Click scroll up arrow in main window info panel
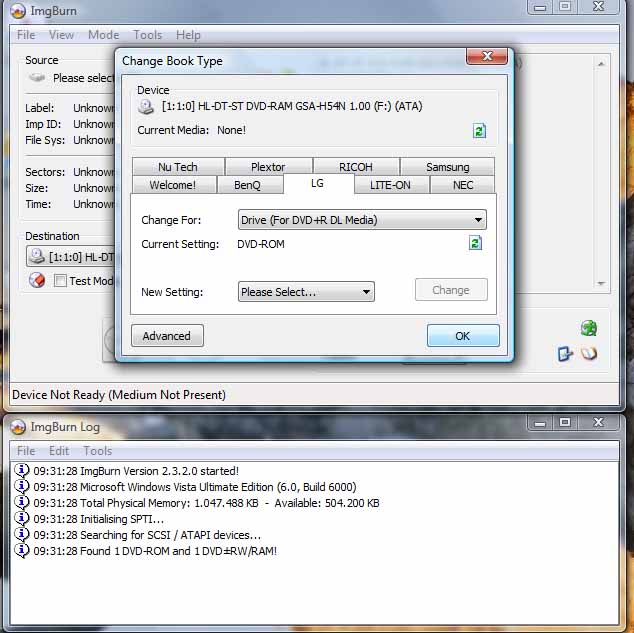This screenshot has width=634, height=633. (601, 64)
